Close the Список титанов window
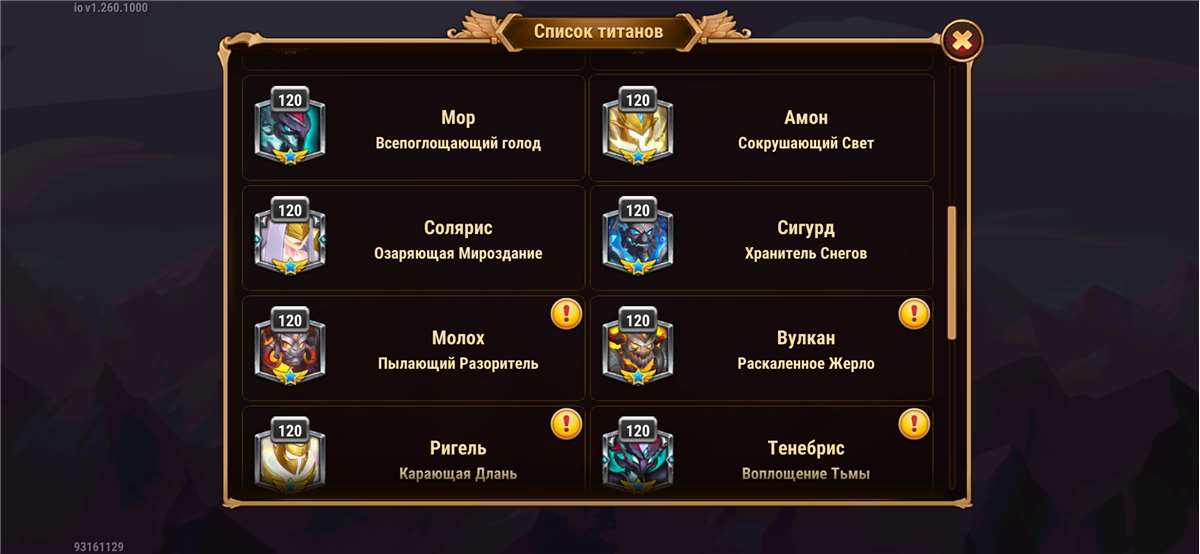Viewport: 1200px width, 554px height. click(x=962, y=41)
